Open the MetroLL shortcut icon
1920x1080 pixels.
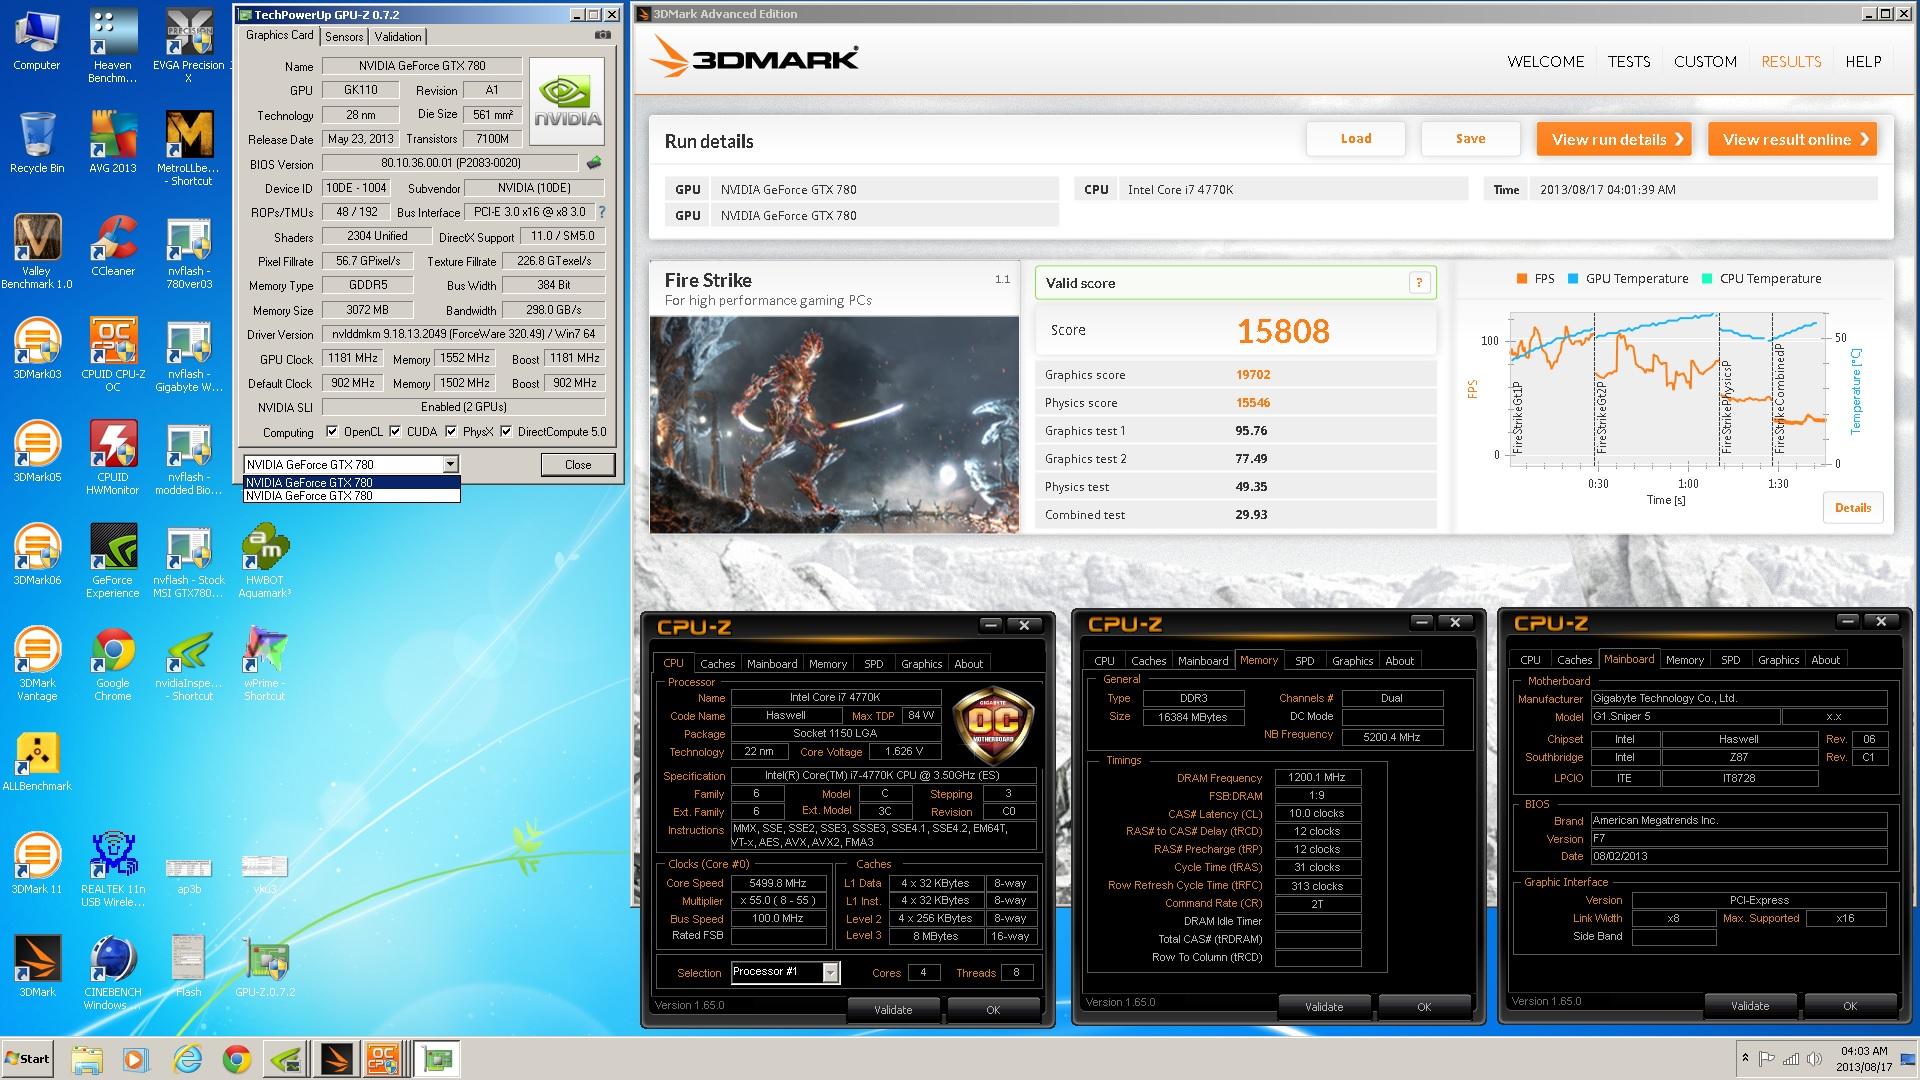[188, 148]
